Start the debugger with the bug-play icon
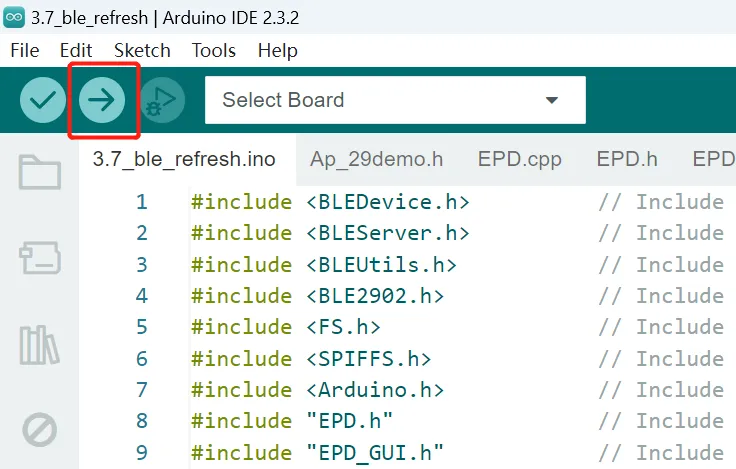The height and width of the screenshot is (469, 736). tap(162, 100)
